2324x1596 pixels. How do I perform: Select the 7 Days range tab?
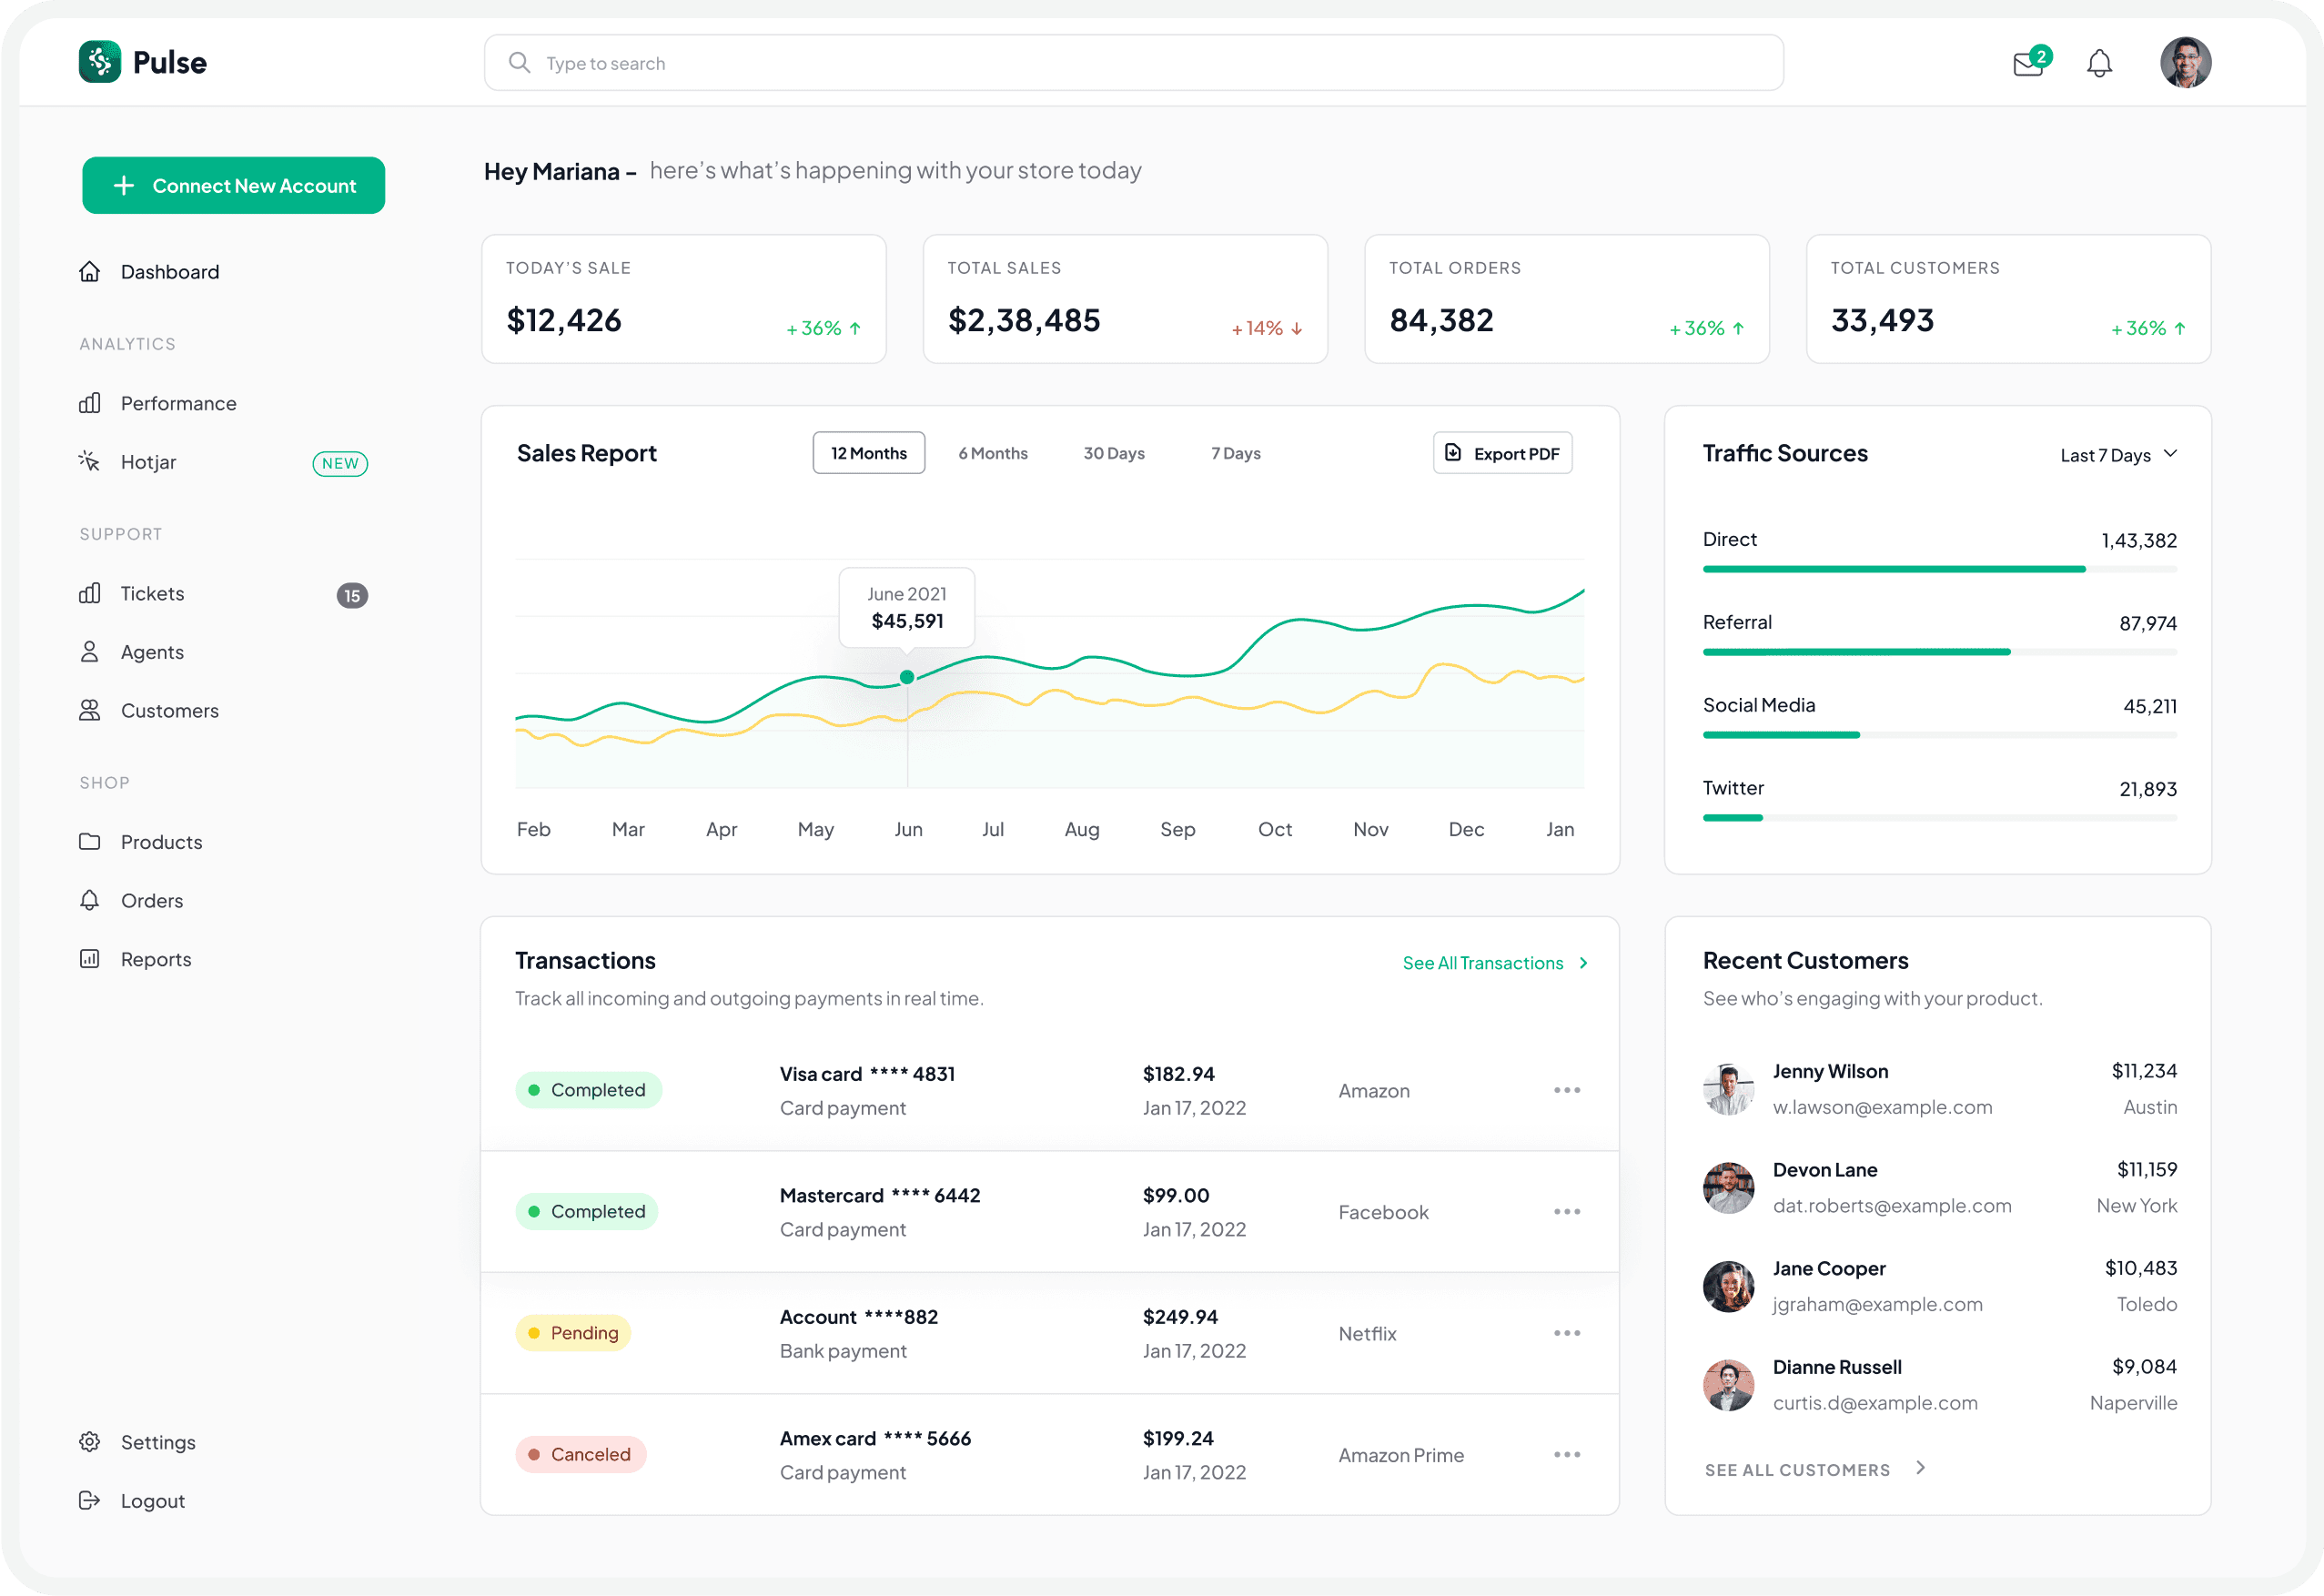[x=1235, y=453]
